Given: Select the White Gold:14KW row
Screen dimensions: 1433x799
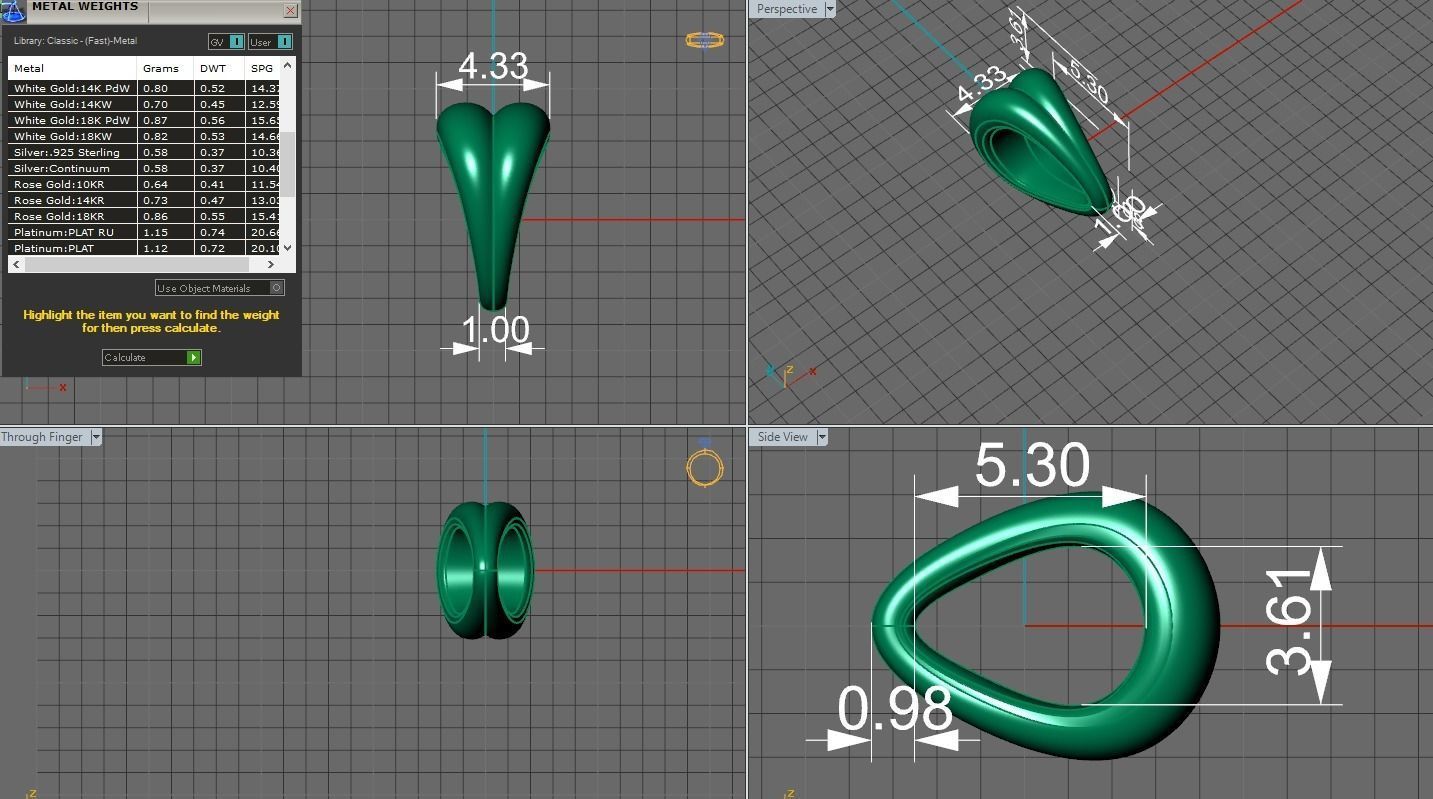Looking at the screenshot, I should [x=144, y=104].
